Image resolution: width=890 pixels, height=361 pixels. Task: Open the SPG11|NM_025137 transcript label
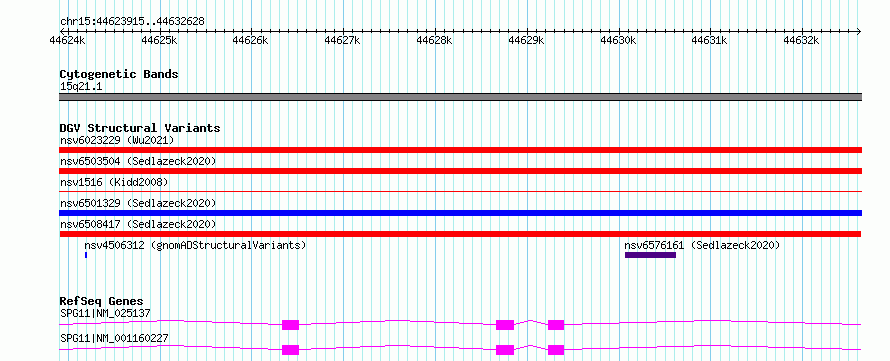(106, 313)
